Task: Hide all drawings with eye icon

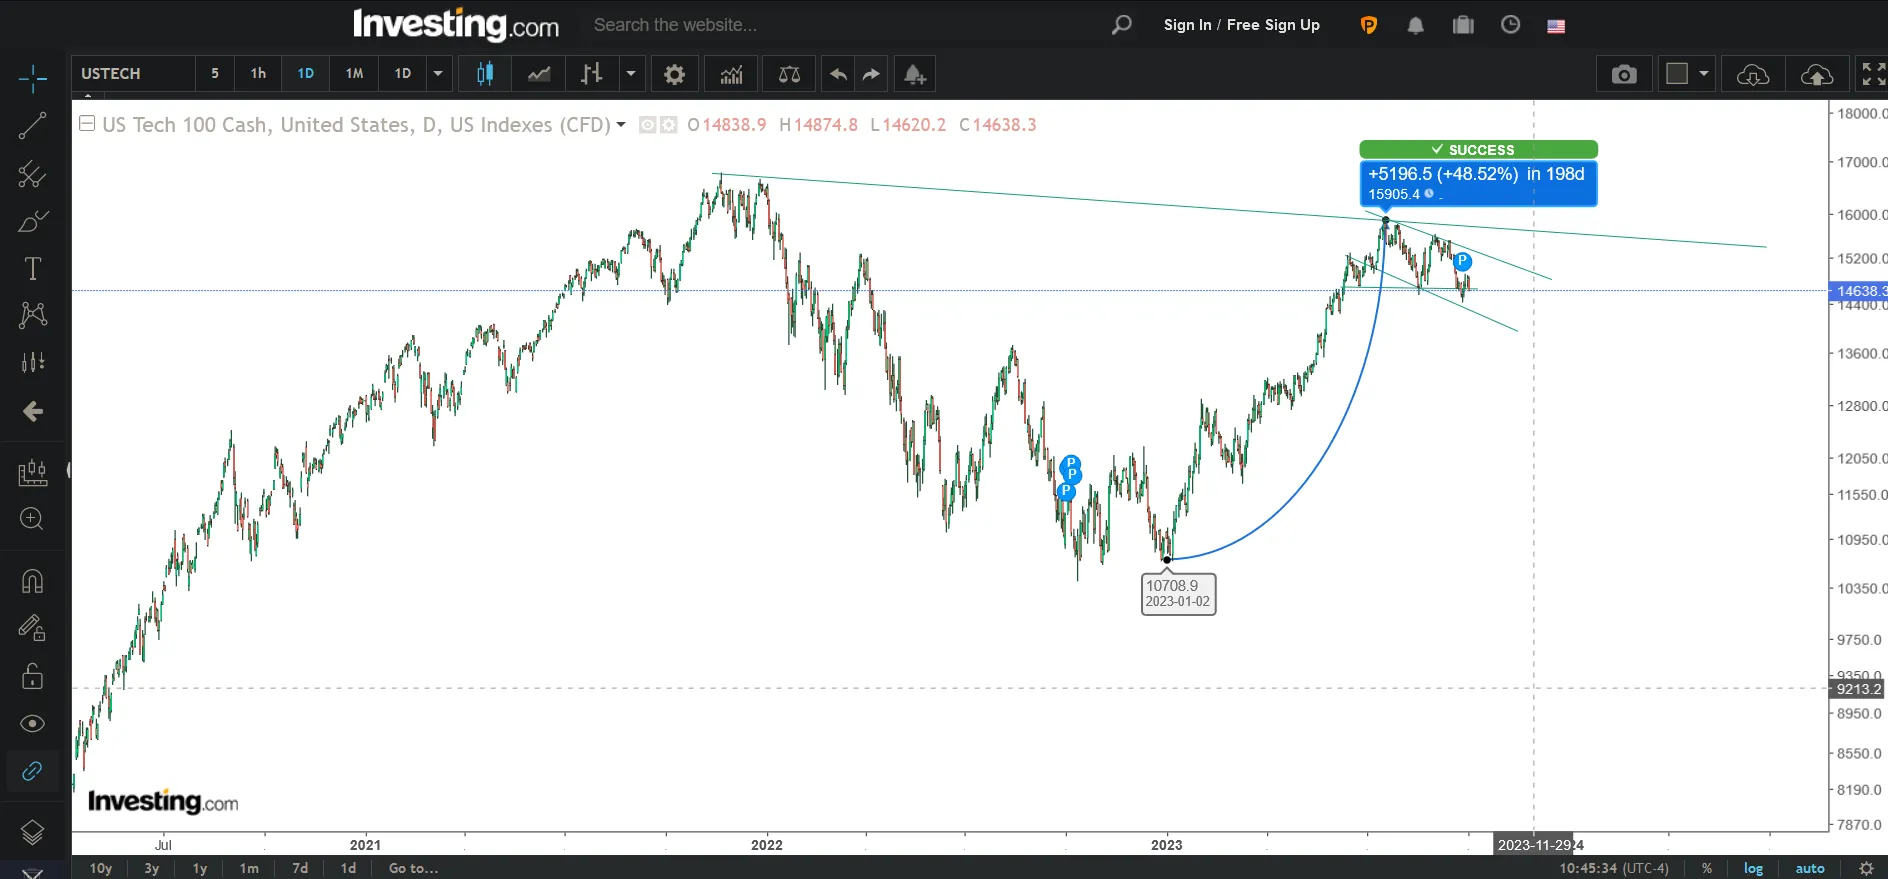Action: (x=32, y=723)
